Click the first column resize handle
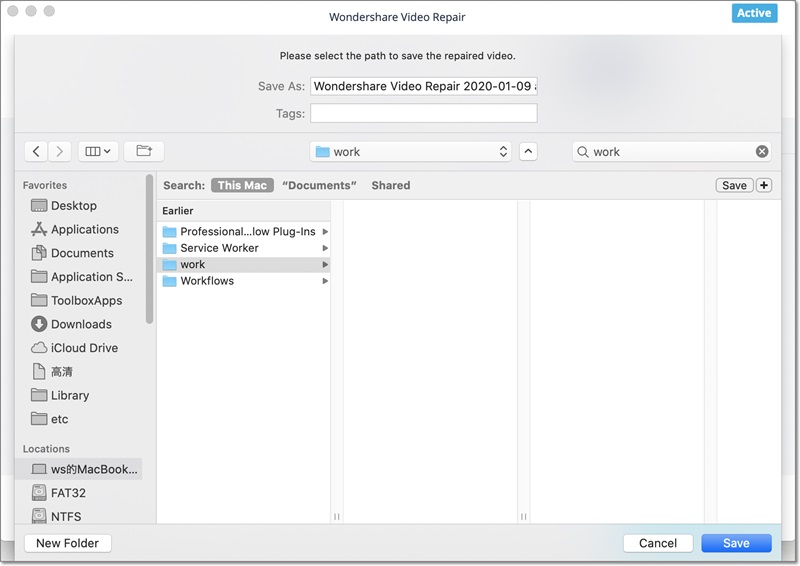Image resolution: width=800 pixels, height=566 pixels. click(x=337, y=516)
